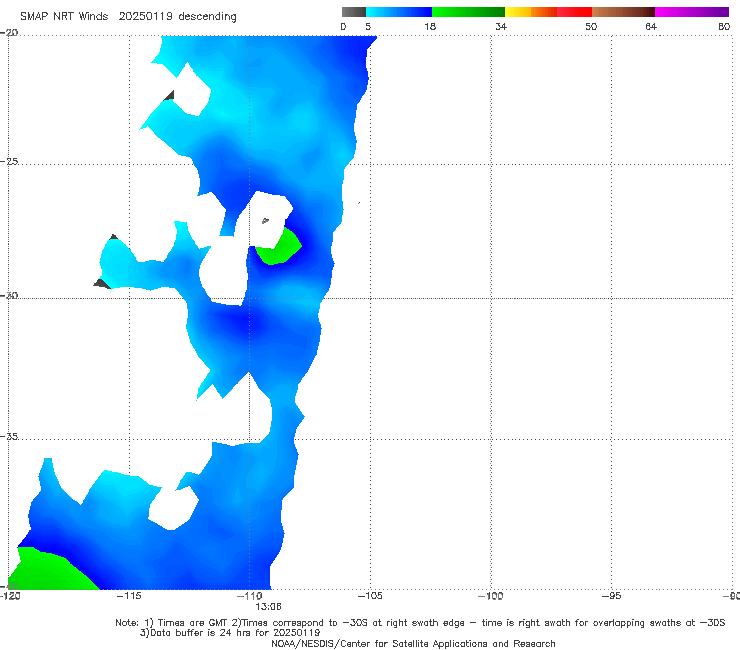Image resolution: width=740 pixels, height=650 pixels.
Task: Click the color bar label 18
Action: click(430, 26)
